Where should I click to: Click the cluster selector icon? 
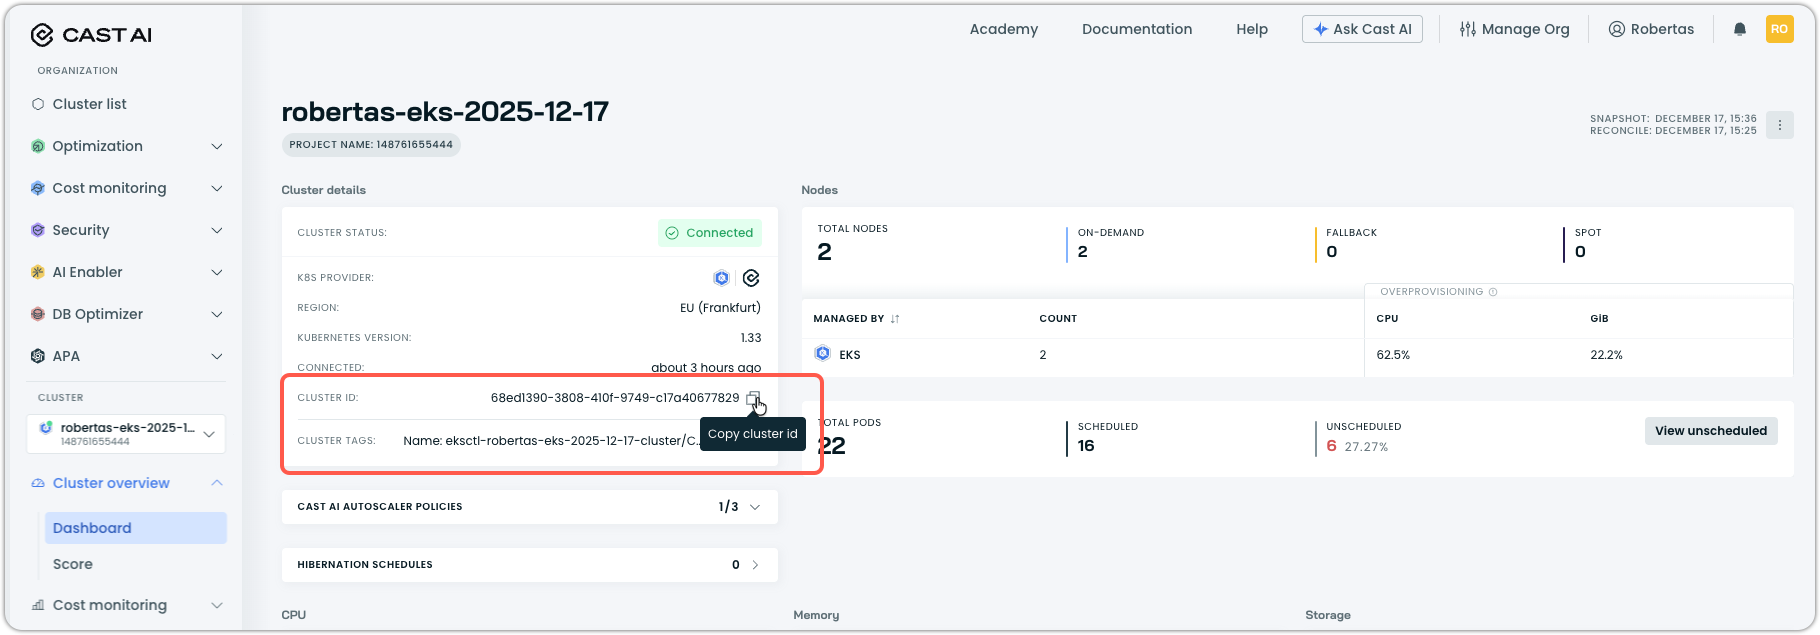click(46, 428)
